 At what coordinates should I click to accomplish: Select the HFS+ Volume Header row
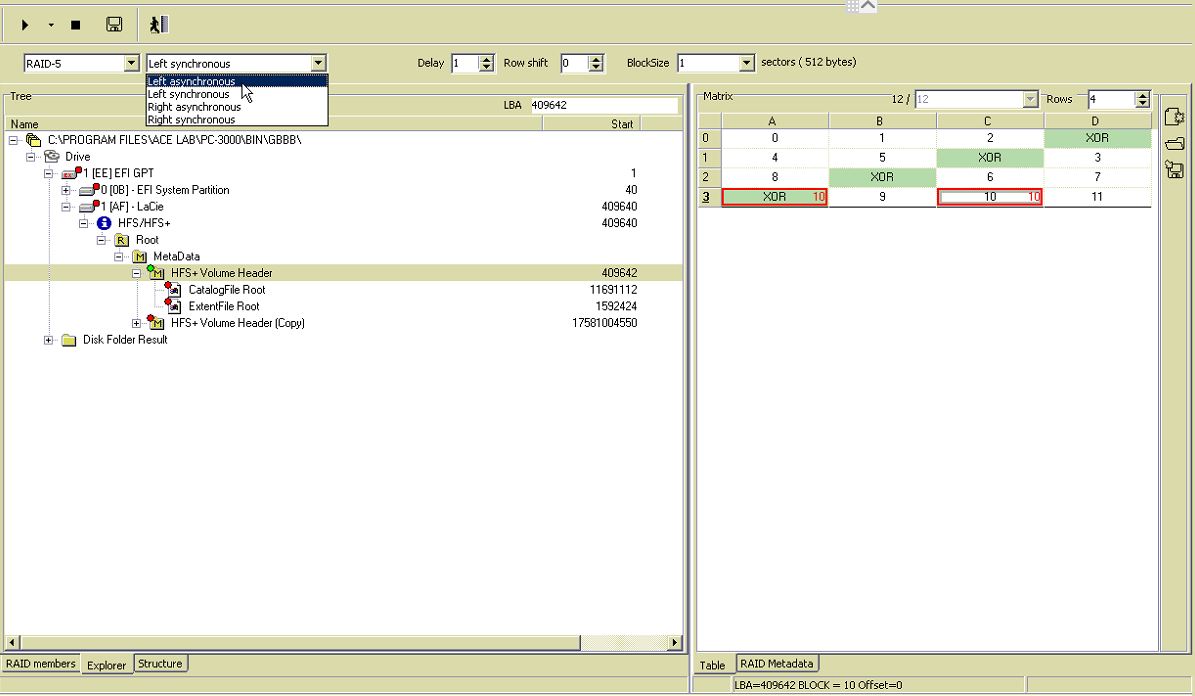[343, 273]
